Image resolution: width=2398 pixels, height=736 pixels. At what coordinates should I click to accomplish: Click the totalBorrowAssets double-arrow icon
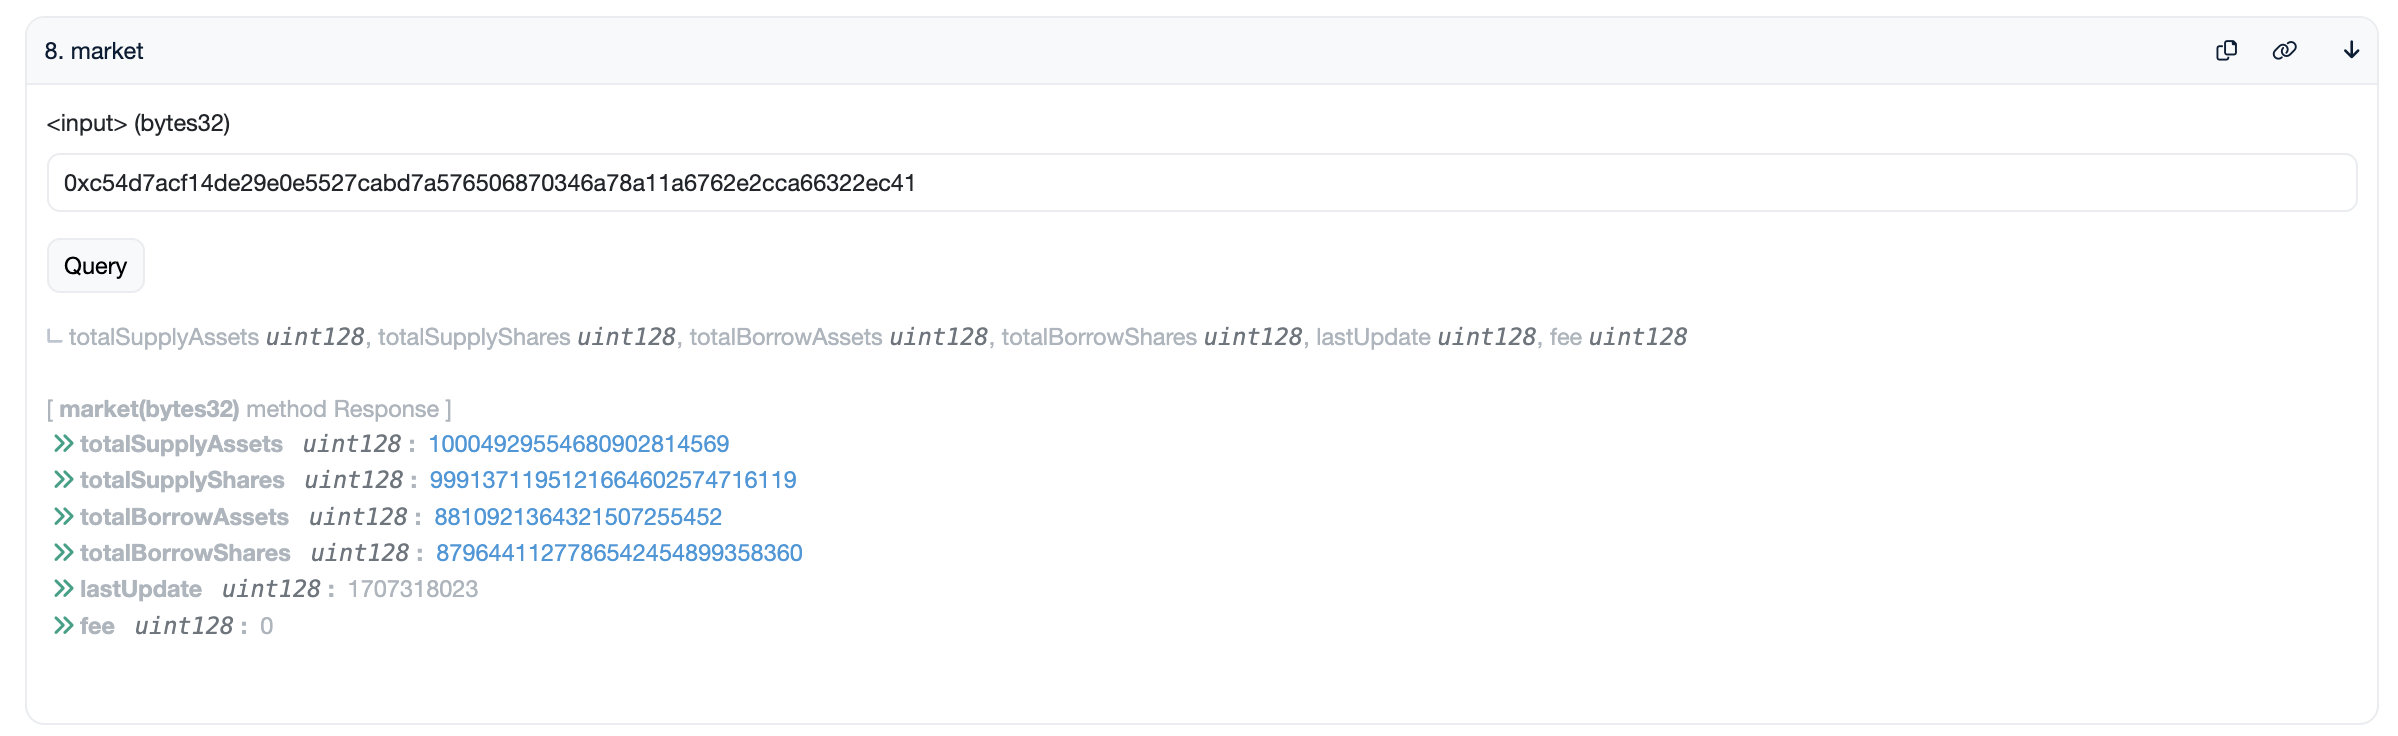click(x=64, y=517)
